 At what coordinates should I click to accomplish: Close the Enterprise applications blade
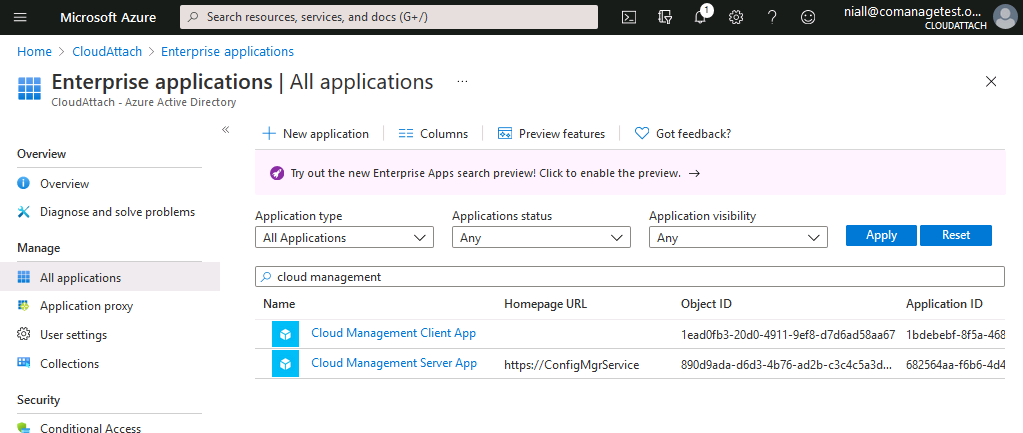click(x=991, y=82)
